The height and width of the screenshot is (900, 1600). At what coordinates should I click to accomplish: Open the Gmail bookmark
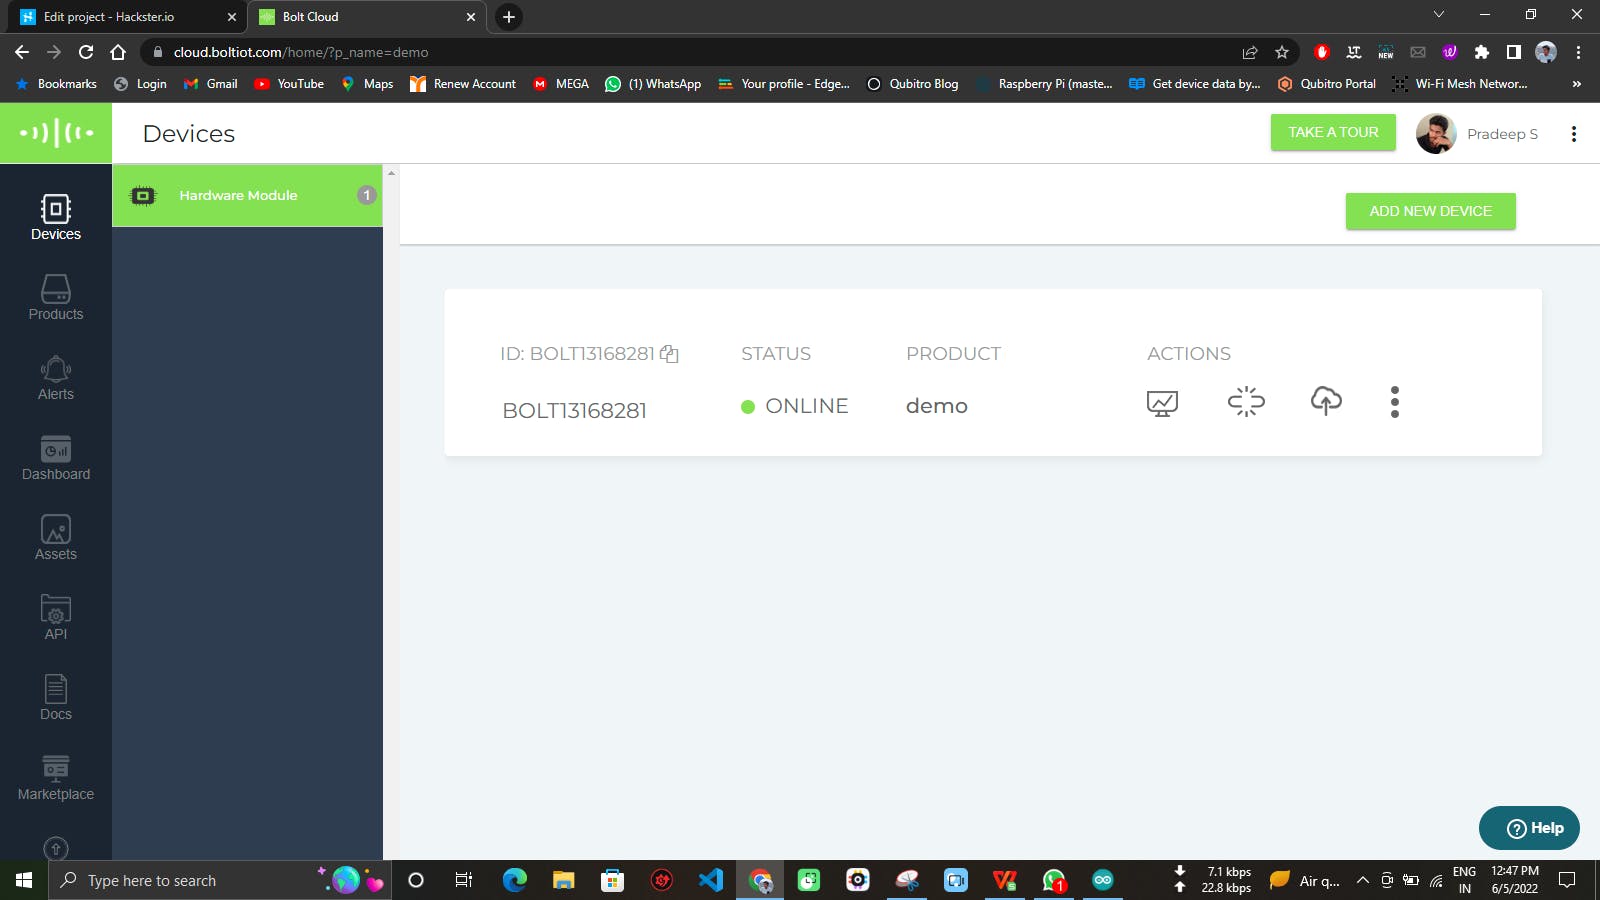pyautogui.click(x=211, y=84)
